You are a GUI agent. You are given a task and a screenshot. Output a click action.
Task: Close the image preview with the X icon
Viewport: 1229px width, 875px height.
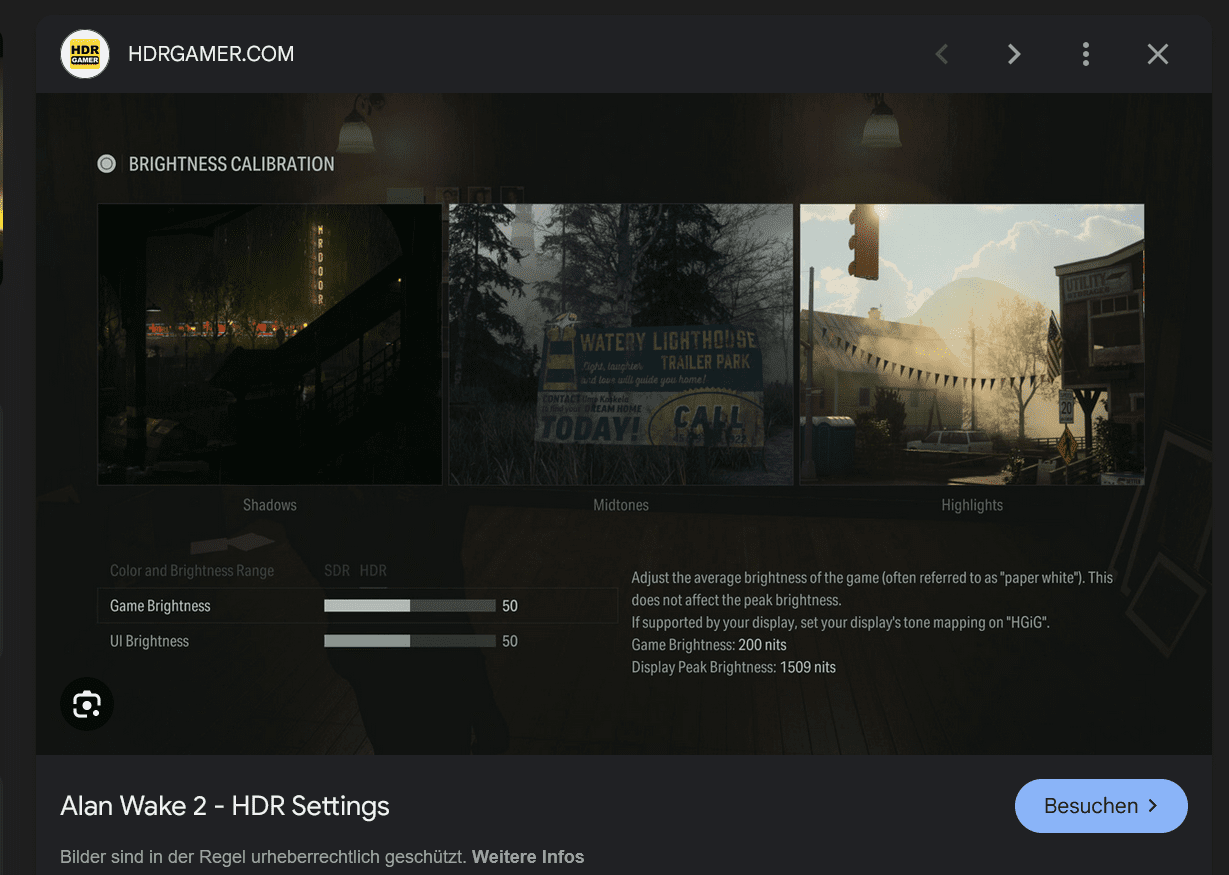(x=1157, y=54)
